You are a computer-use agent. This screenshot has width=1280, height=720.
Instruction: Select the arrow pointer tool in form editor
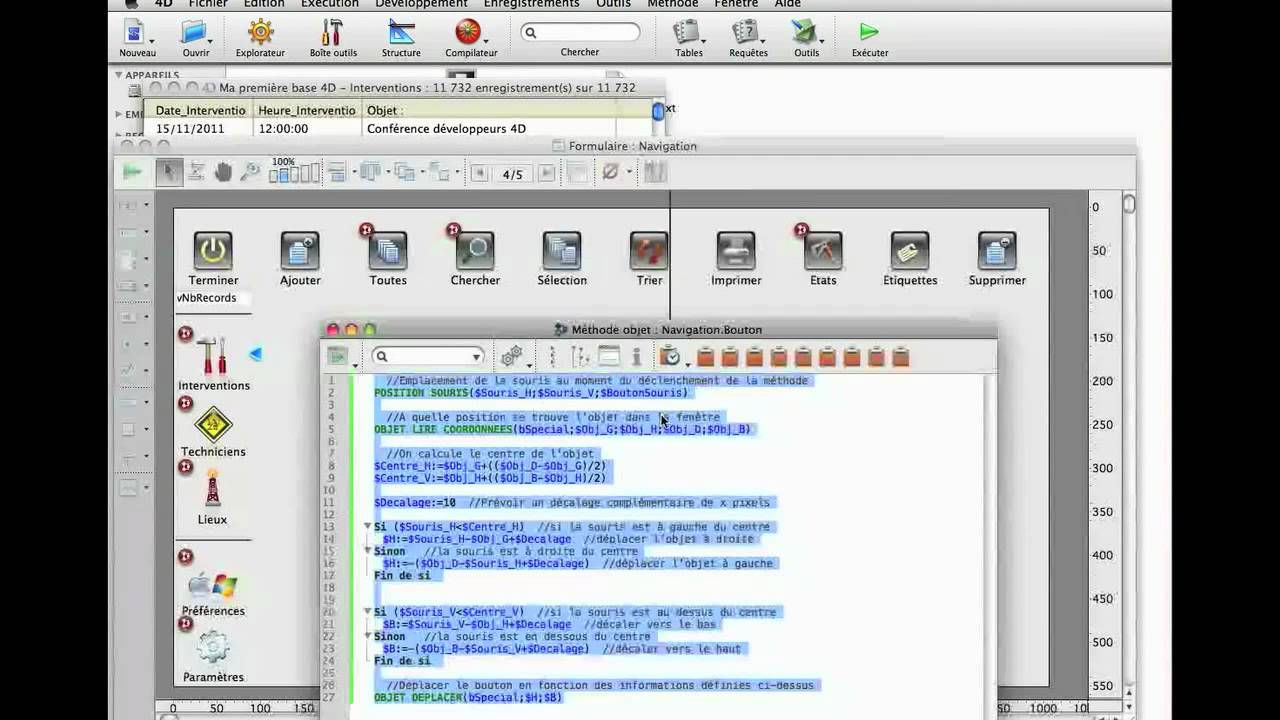coord(169,172)
